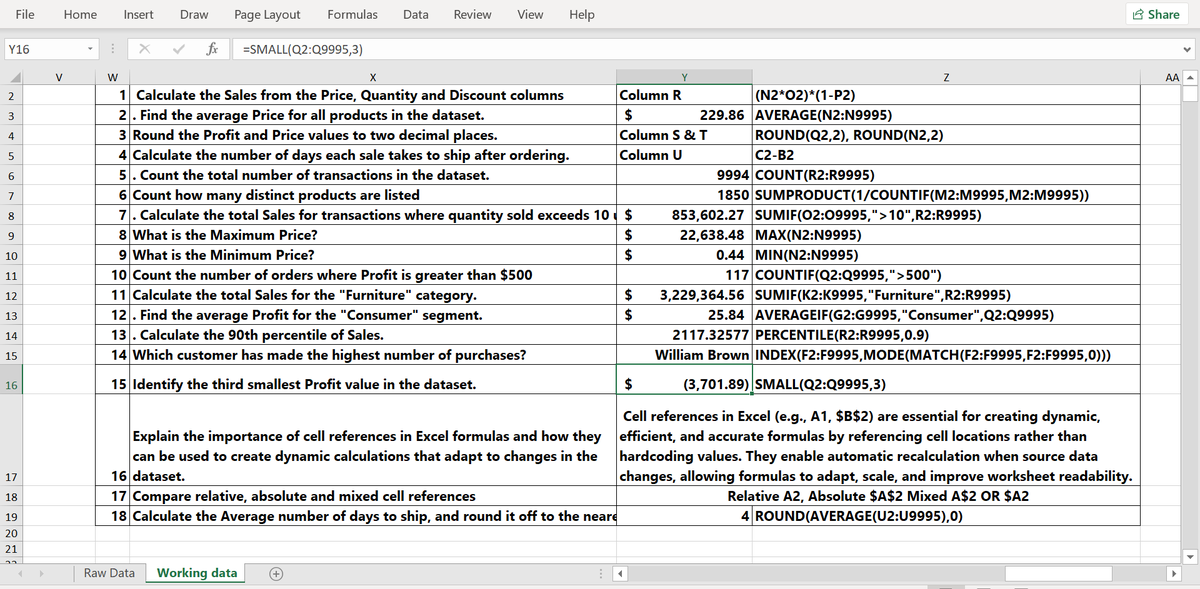Screen dimensions: 1200x589
Task: Add a new sheet with plus icon
Action: click(x=276, y=573)
